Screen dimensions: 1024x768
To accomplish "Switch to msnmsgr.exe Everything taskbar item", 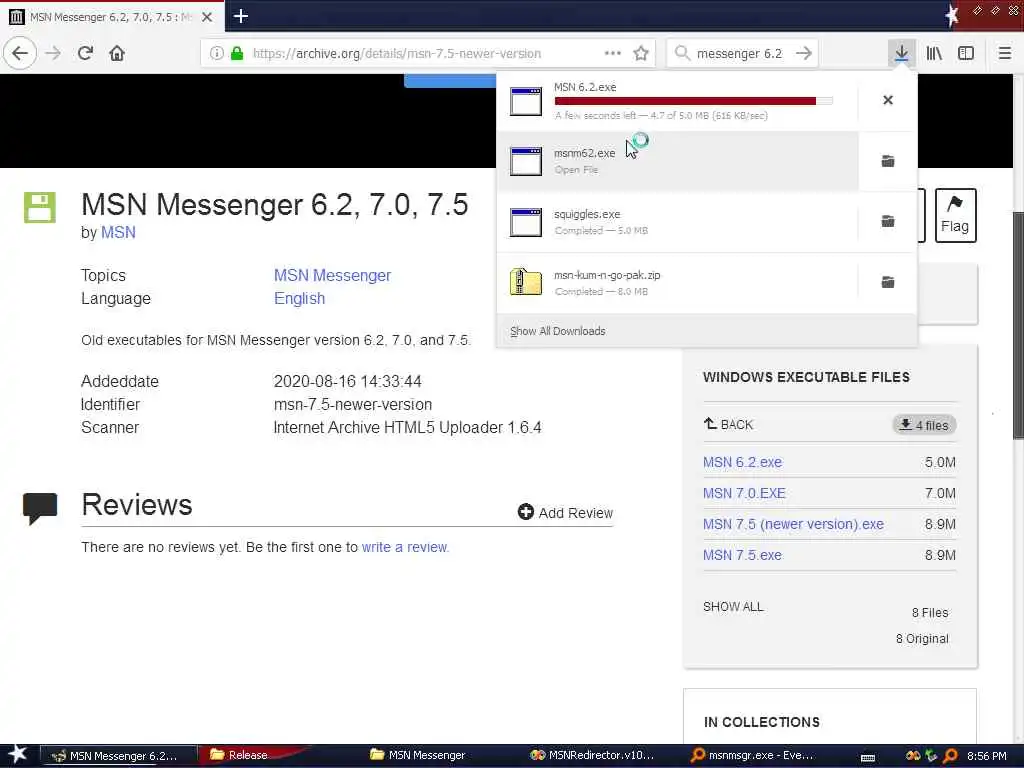I will point(752,755).
